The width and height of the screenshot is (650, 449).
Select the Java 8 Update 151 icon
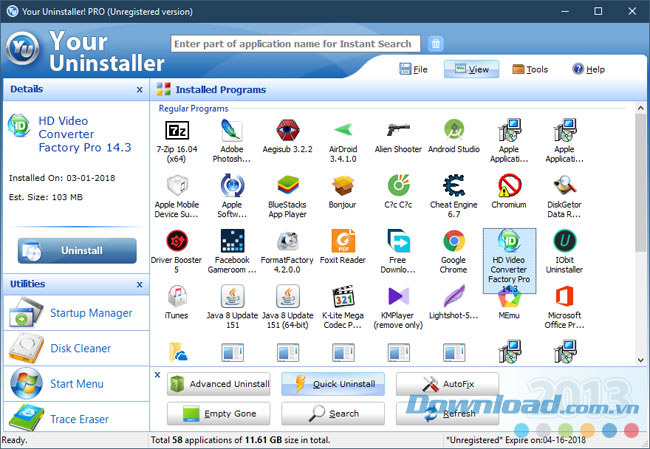pos(232,296)
